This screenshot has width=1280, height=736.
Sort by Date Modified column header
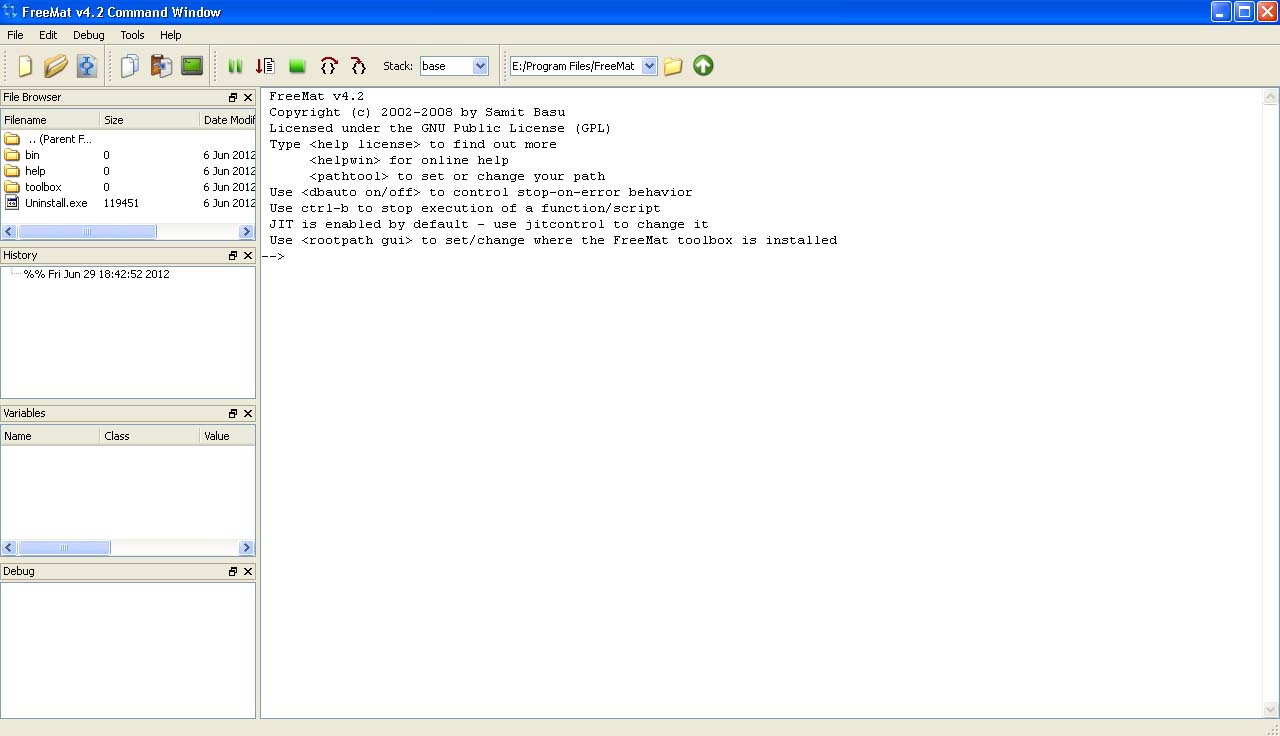(x=228, y=120)
